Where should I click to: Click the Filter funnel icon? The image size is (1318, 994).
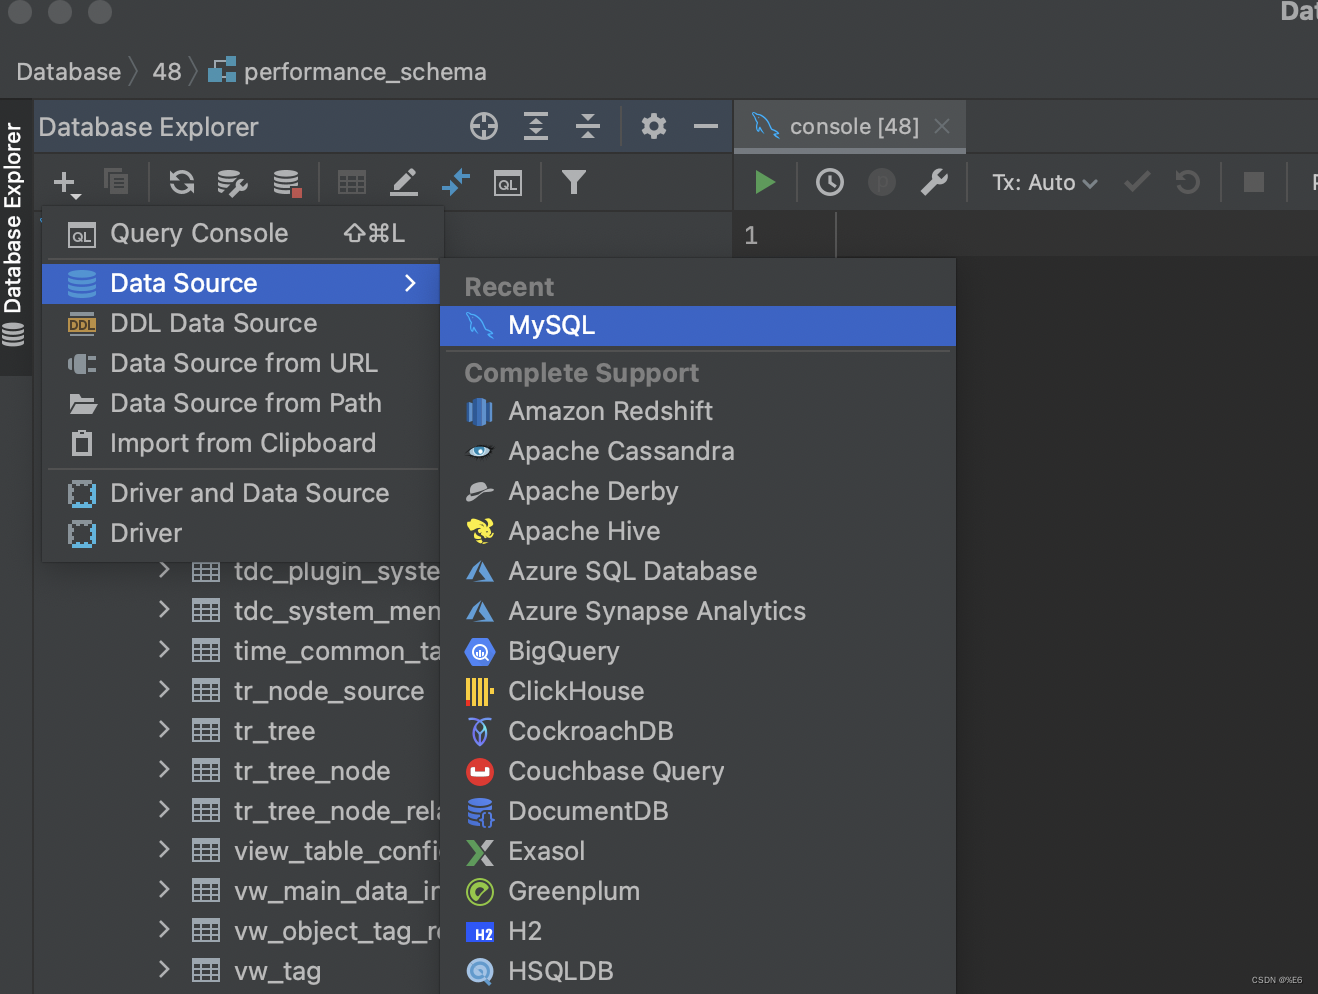tap(573, 182)
